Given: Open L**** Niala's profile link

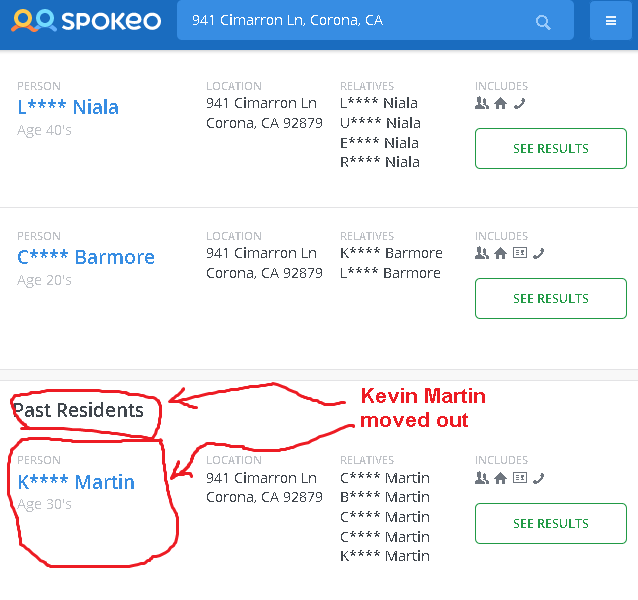Looking at the screenshot, I should [68, 107].
